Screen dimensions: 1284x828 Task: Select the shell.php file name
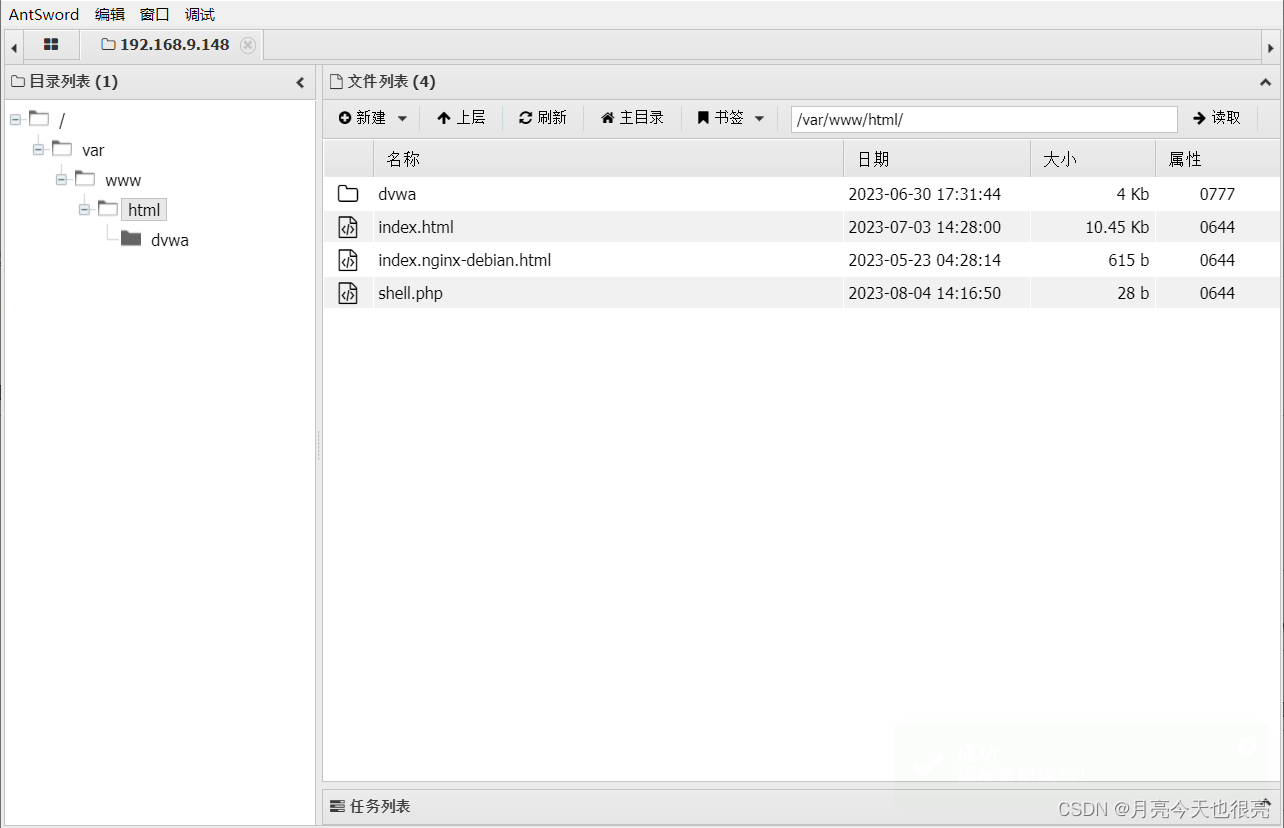(x=410, y=293)
